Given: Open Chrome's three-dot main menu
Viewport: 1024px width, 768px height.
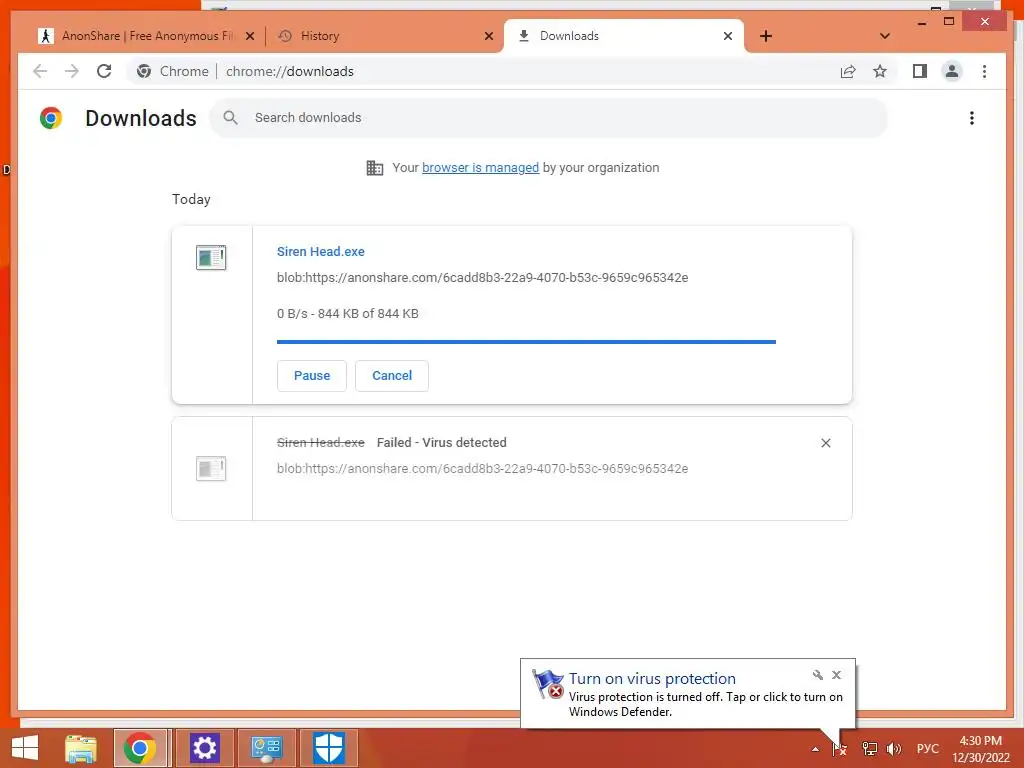Looking at the screenshot, I should tap(984, 71).
